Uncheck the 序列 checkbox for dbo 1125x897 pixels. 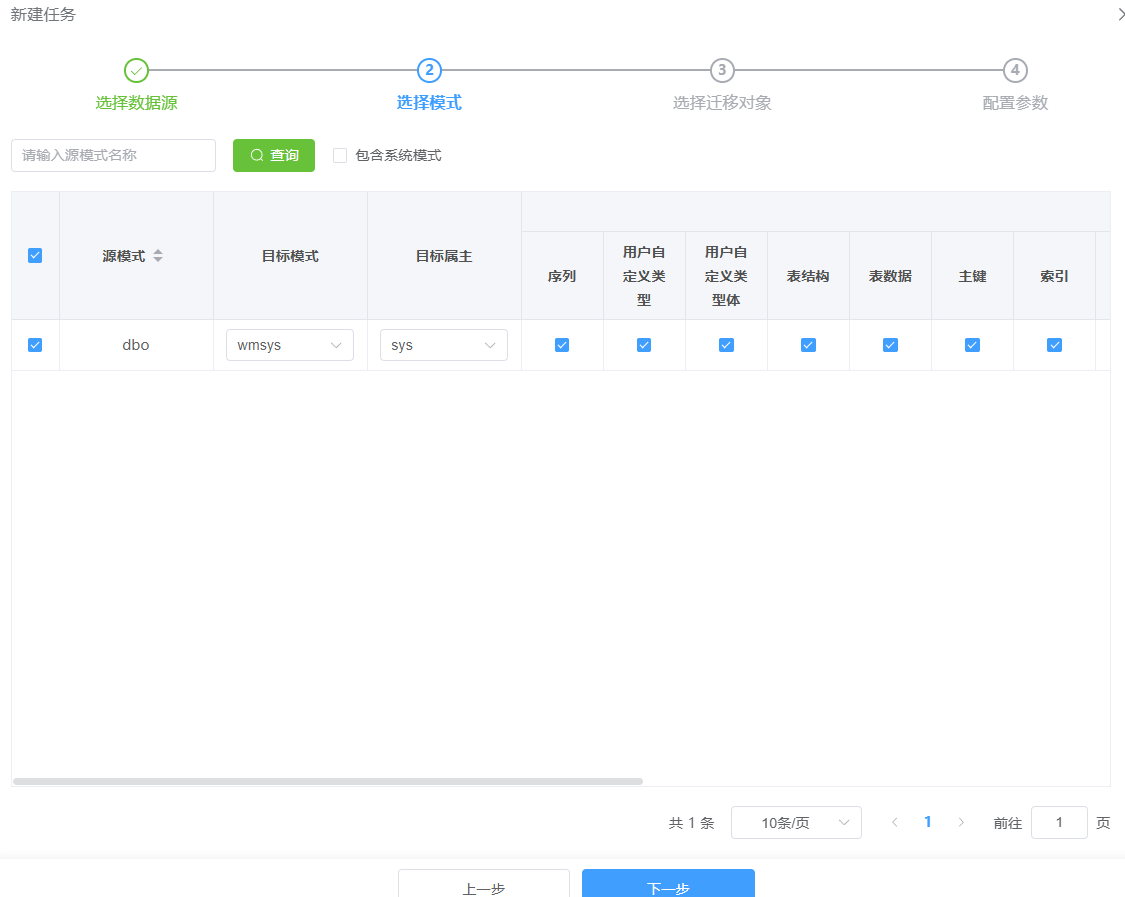(562, 345)
